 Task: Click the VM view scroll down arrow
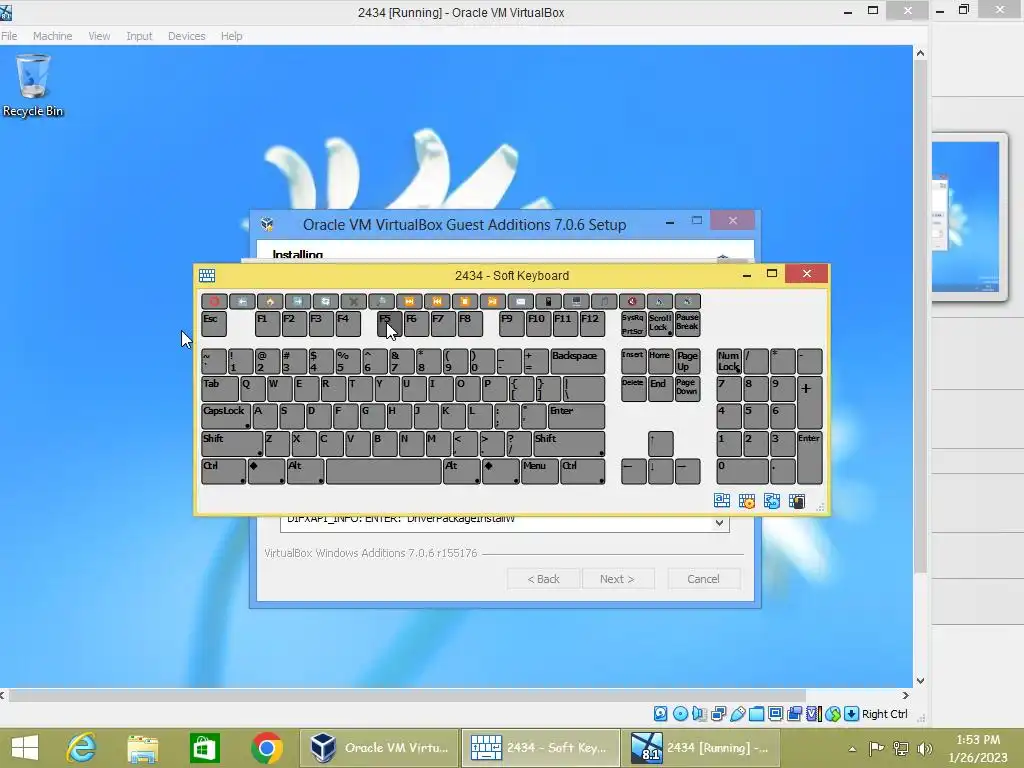coord(920,680)
